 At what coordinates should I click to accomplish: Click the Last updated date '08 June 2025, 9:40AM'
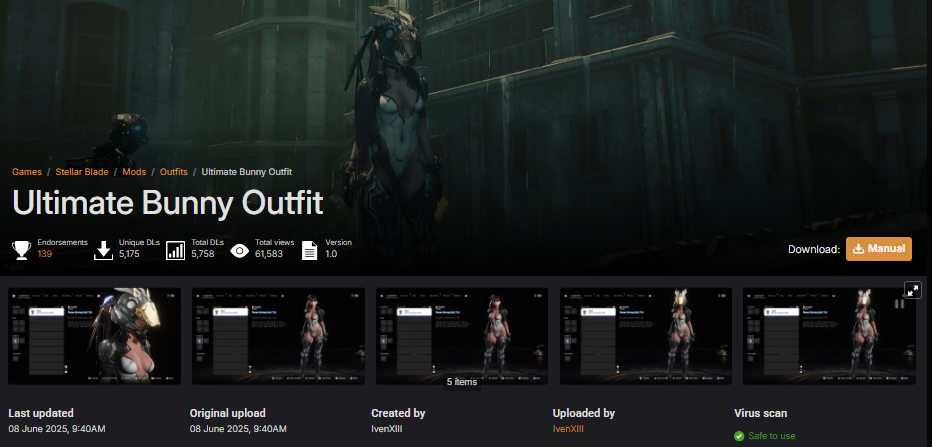(57, 429)
